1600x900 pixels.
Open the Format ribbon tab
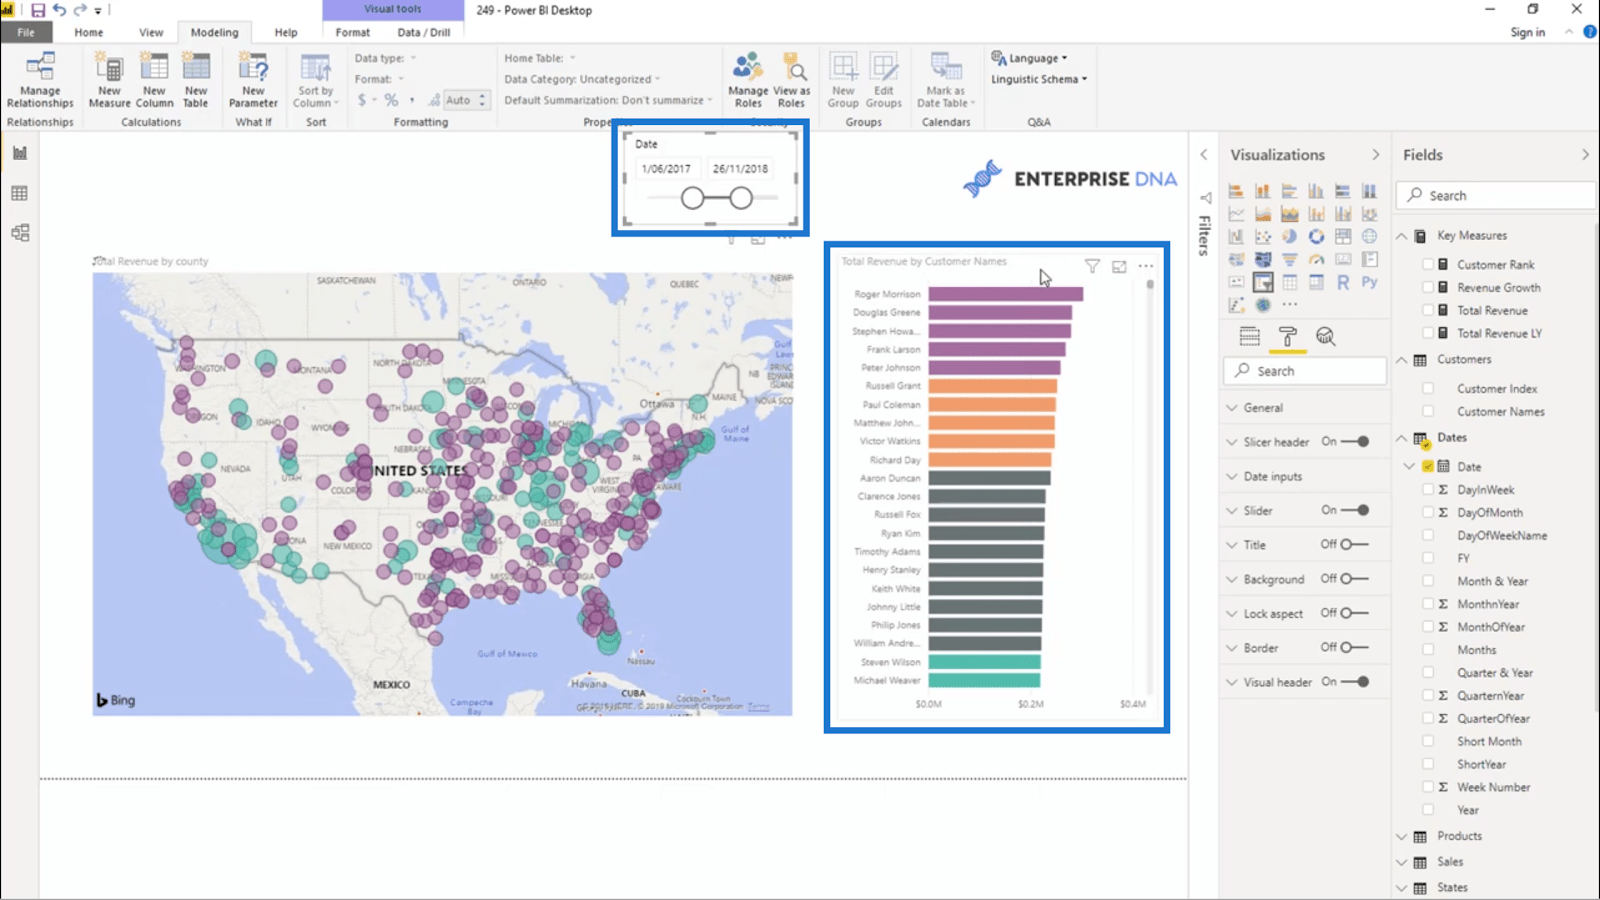coord(352,32)
